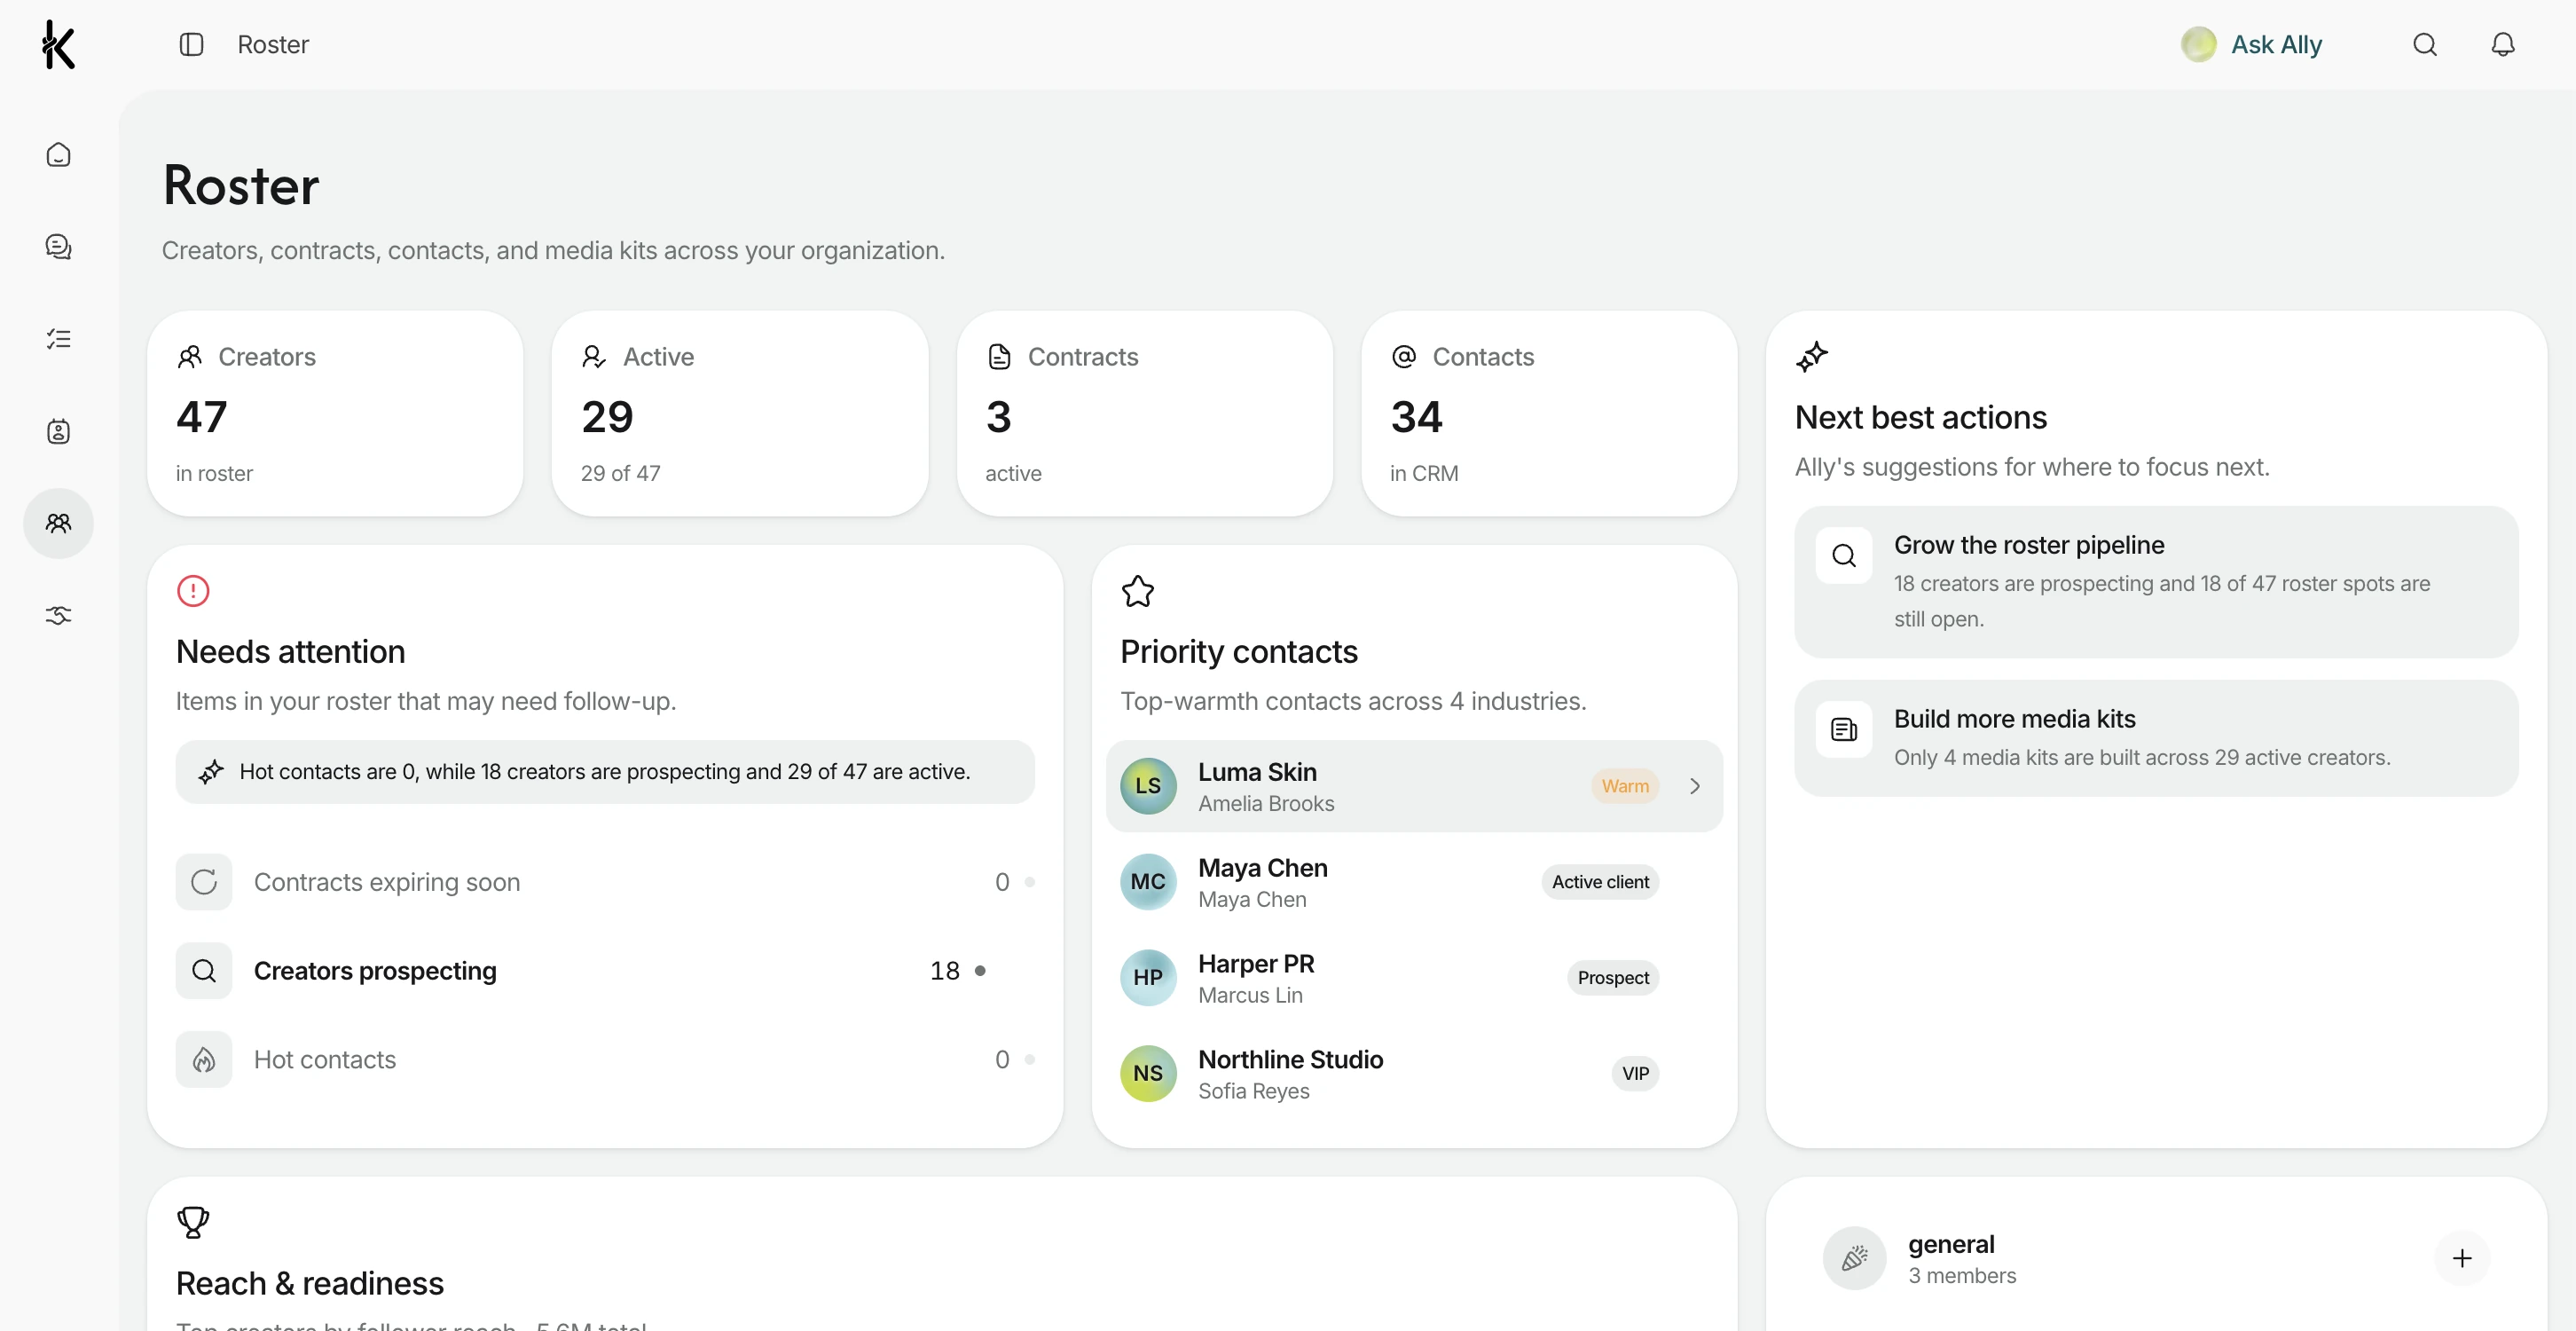
Task: Click the magnifier icon beside Creators prospecting
Action: 204,971
